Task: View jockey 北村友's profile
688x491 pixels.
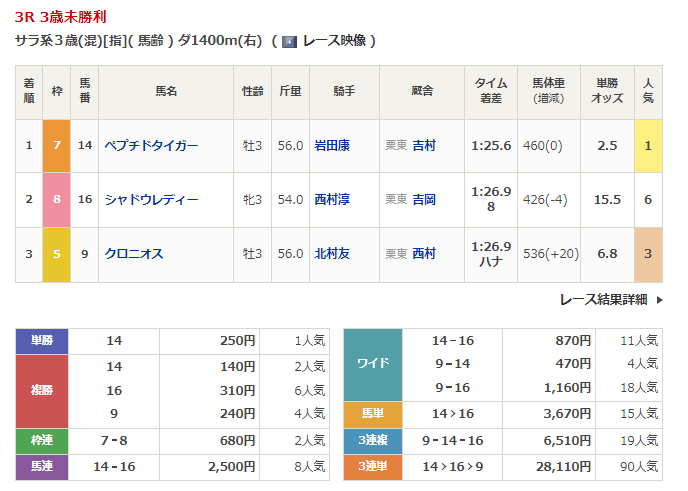Action: pos(332,253)
